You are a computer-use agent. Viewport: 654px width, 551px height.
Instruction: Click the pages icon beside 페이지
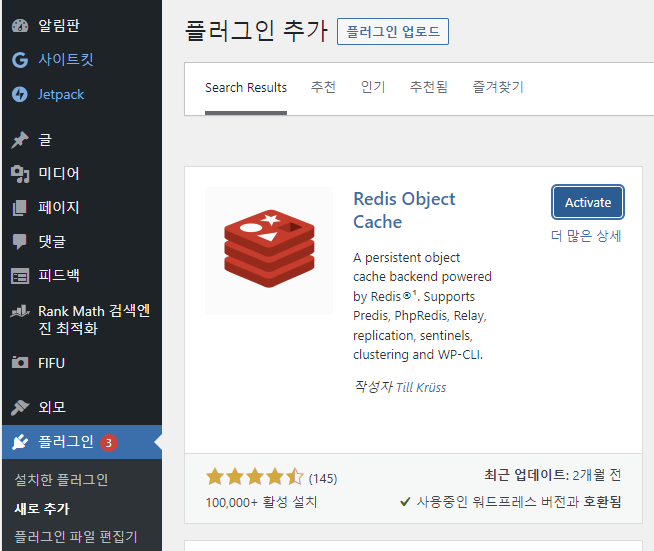[20, 208]
